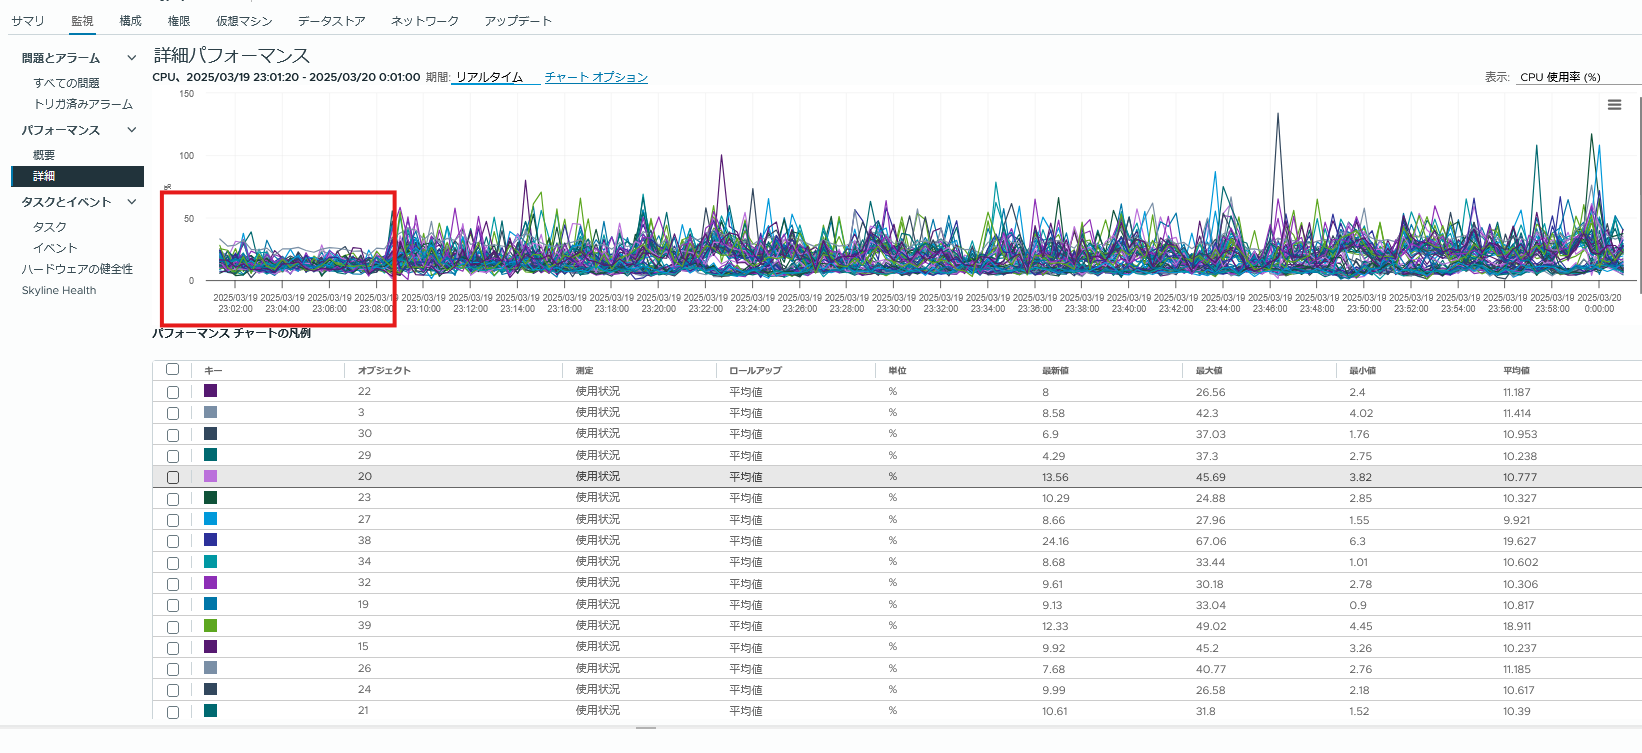Check the checkbox for object 20
Viewport: 1642px width, 753px height.
coord(173,477)
